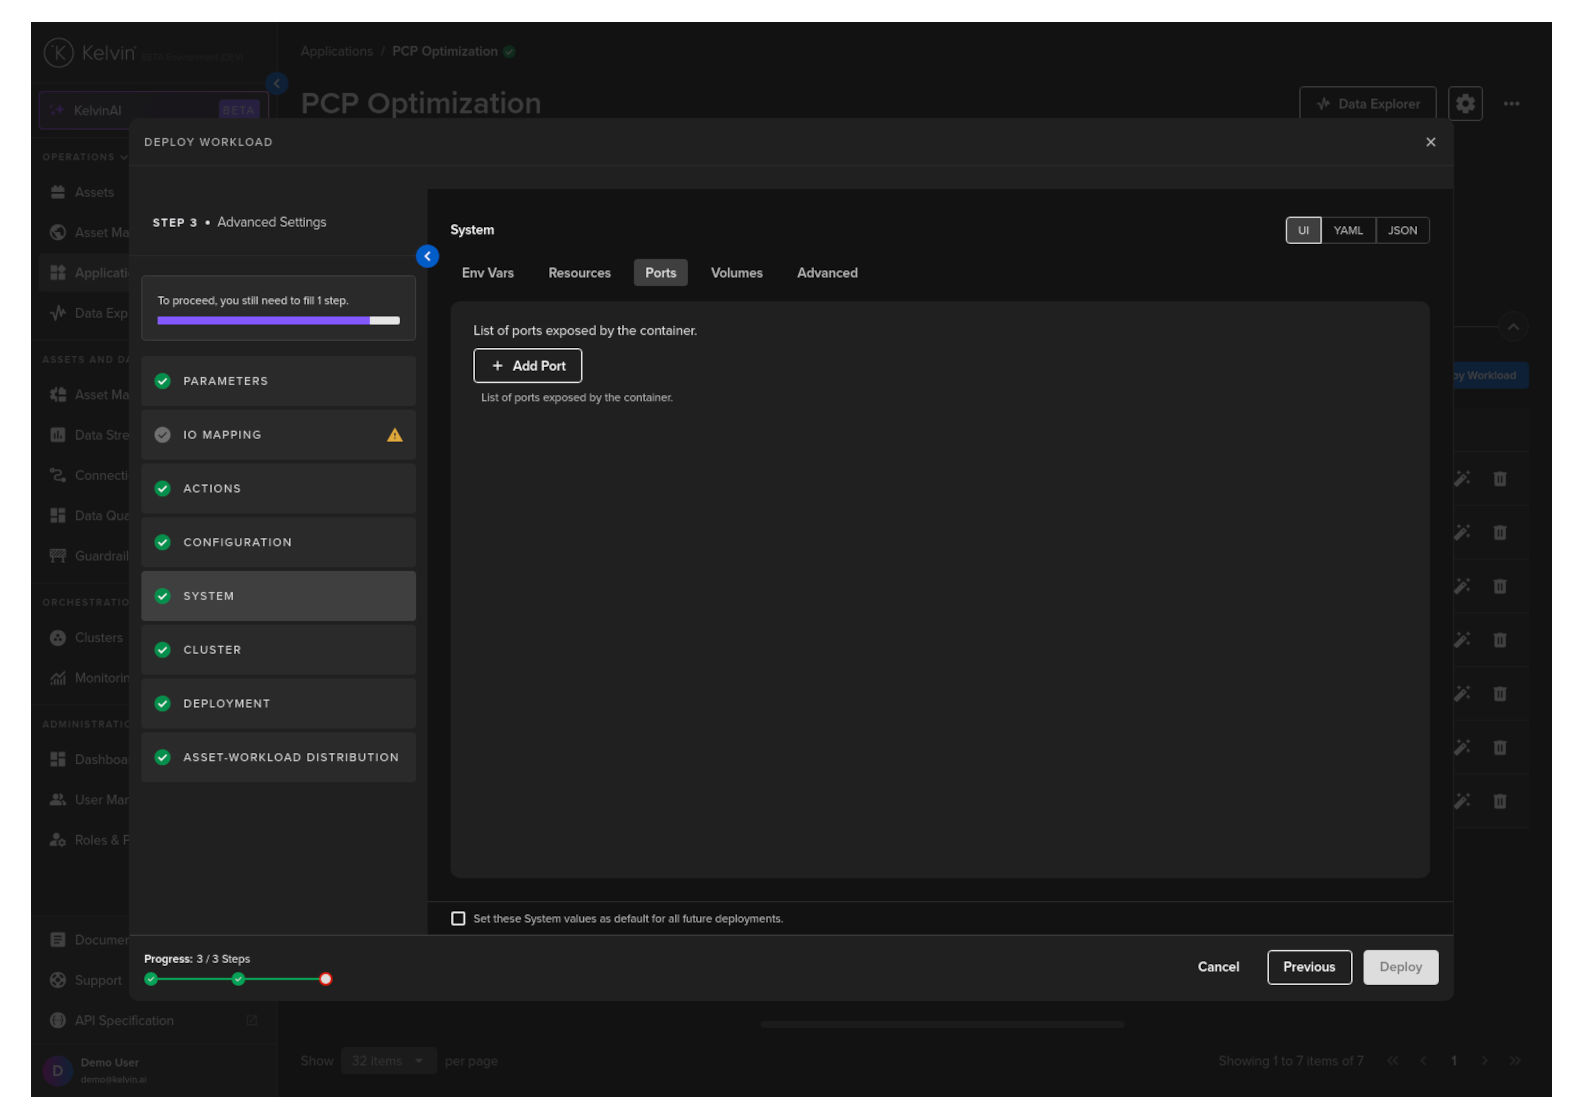
Task: Close the Deploy Workload dialog
Action: [x=1430, y=142]
